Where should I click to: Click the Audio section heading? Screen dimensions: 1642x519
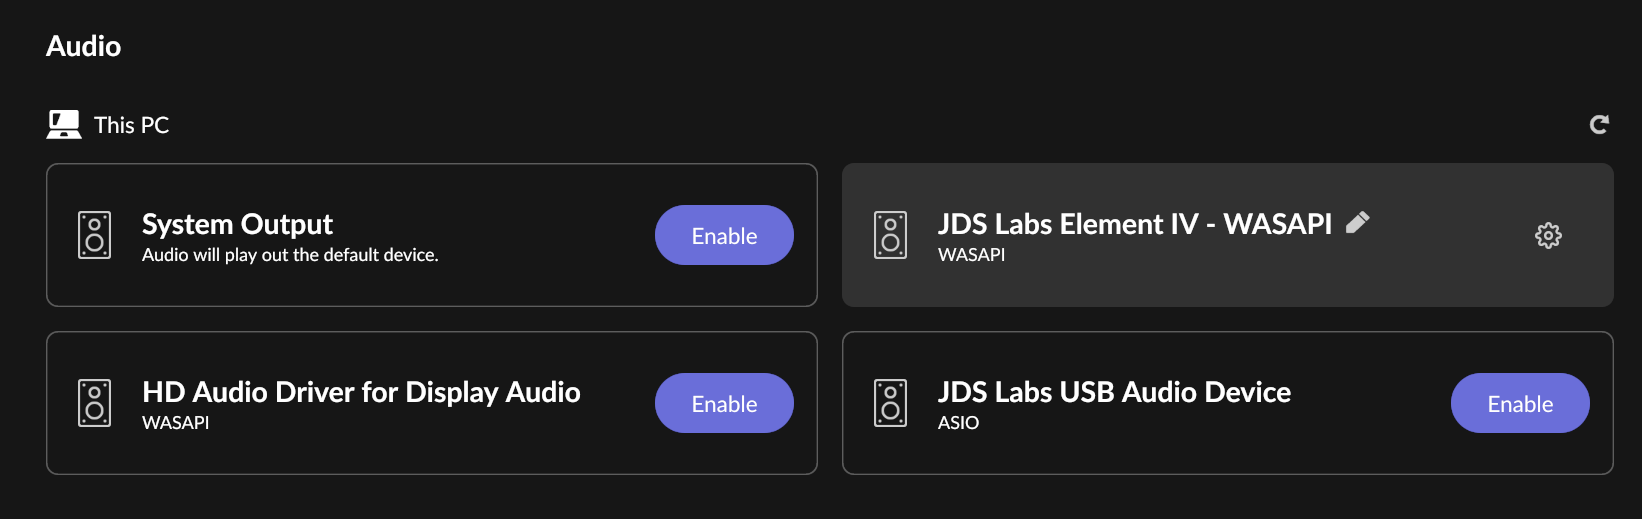[x=84, y=46]
